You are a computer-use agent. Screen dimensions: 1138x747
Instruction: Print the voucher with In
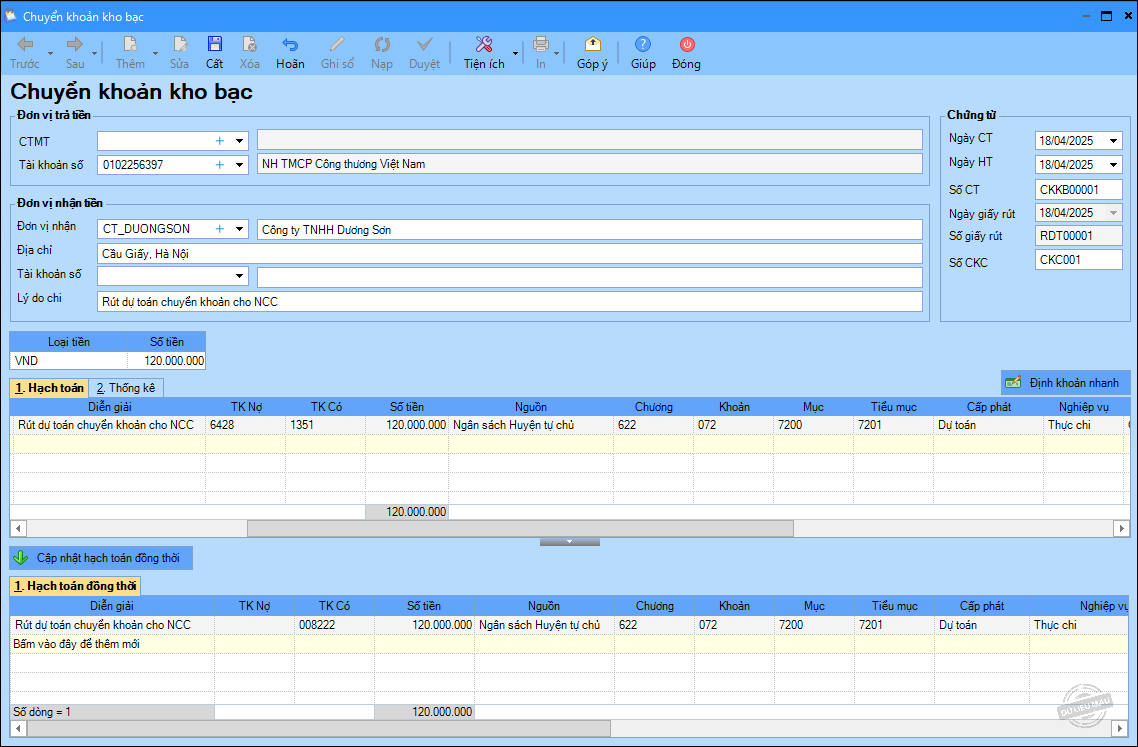coord(541,53)
